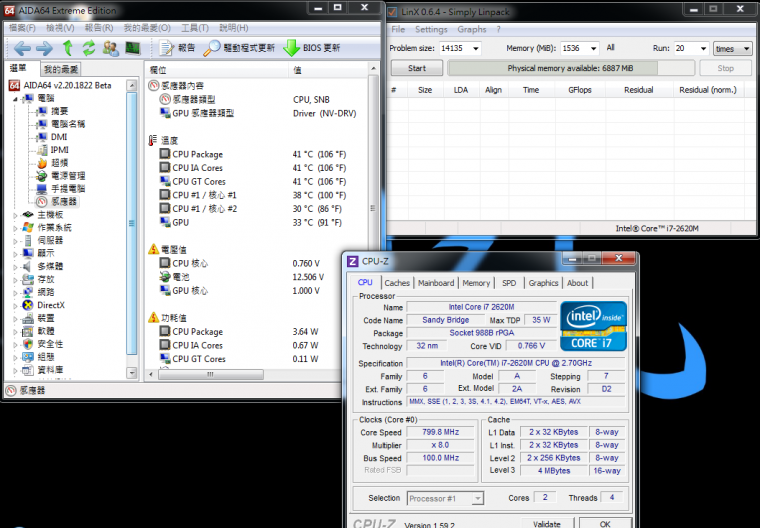
Task: Click the AIDA64 tree vertical scrollbar
Action: (x=131, y=228)
